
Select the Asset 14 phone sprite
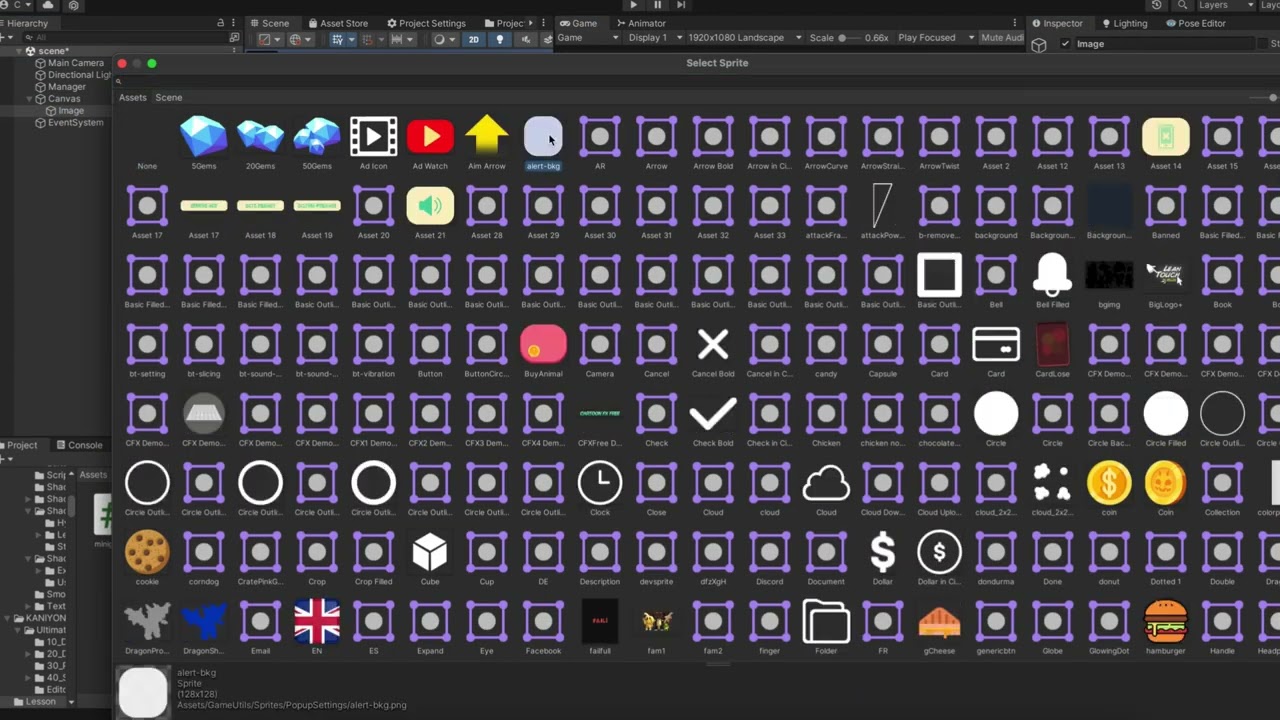(x=1166, y=136)
